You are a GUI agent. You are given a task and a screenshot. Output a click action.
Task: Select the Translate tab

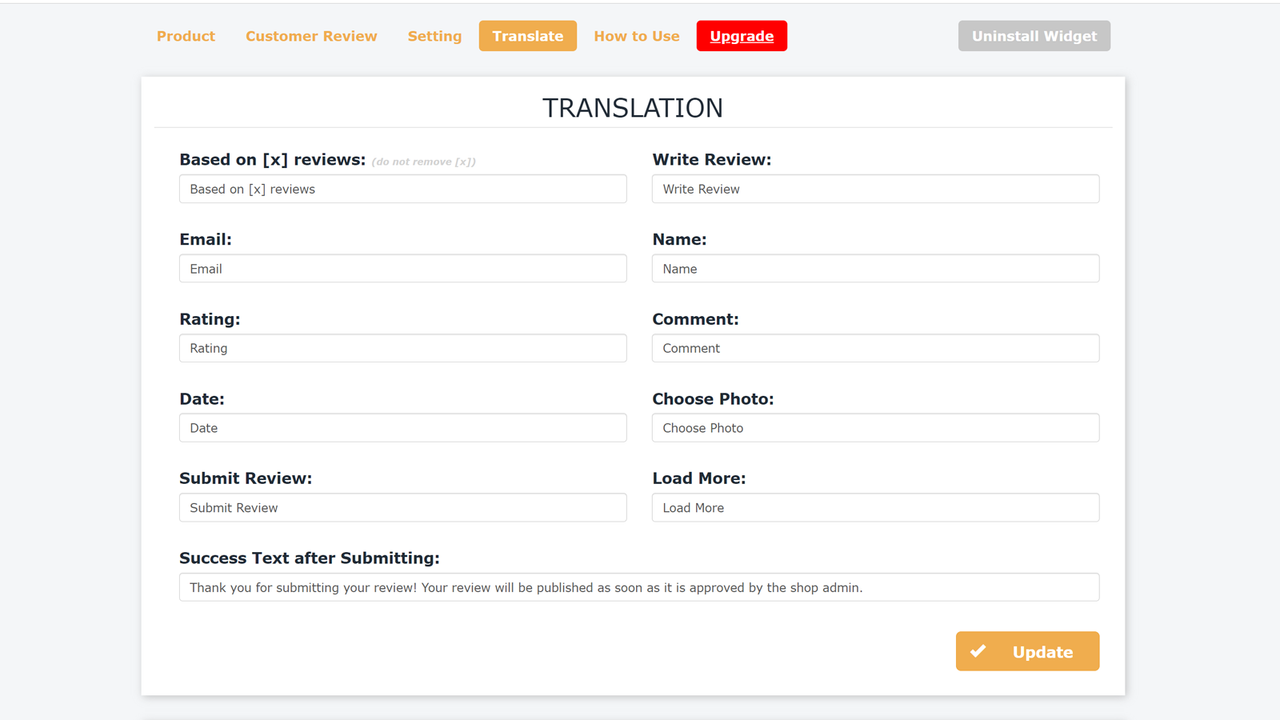[x=527, y=35]
